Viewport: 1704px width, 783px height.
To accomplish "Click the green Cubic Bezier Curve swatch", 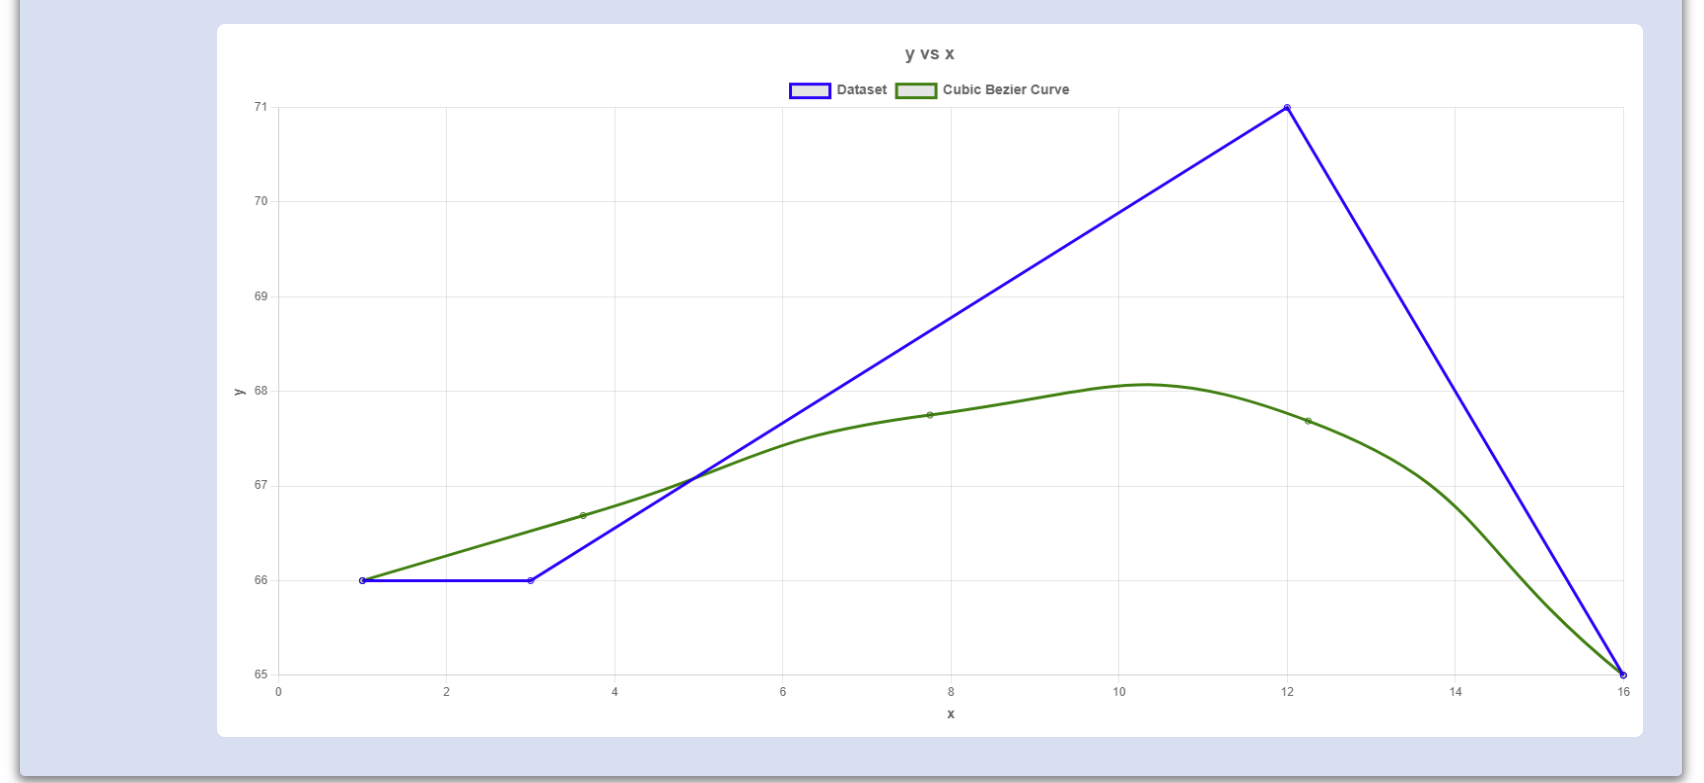I will [915, 90].
